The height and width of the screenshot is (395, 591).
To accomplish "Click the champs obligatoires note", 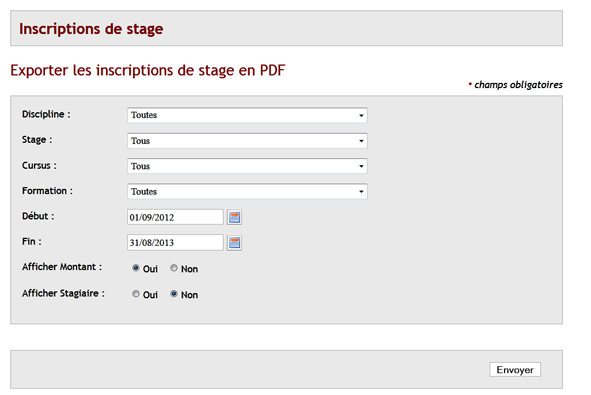I will point(516,85).
